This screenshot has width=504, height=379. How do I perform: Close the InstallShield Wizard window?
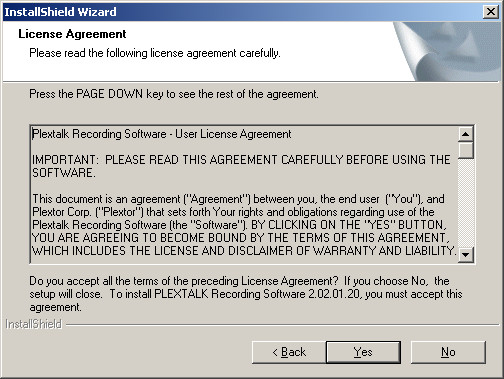coord(491,12)
